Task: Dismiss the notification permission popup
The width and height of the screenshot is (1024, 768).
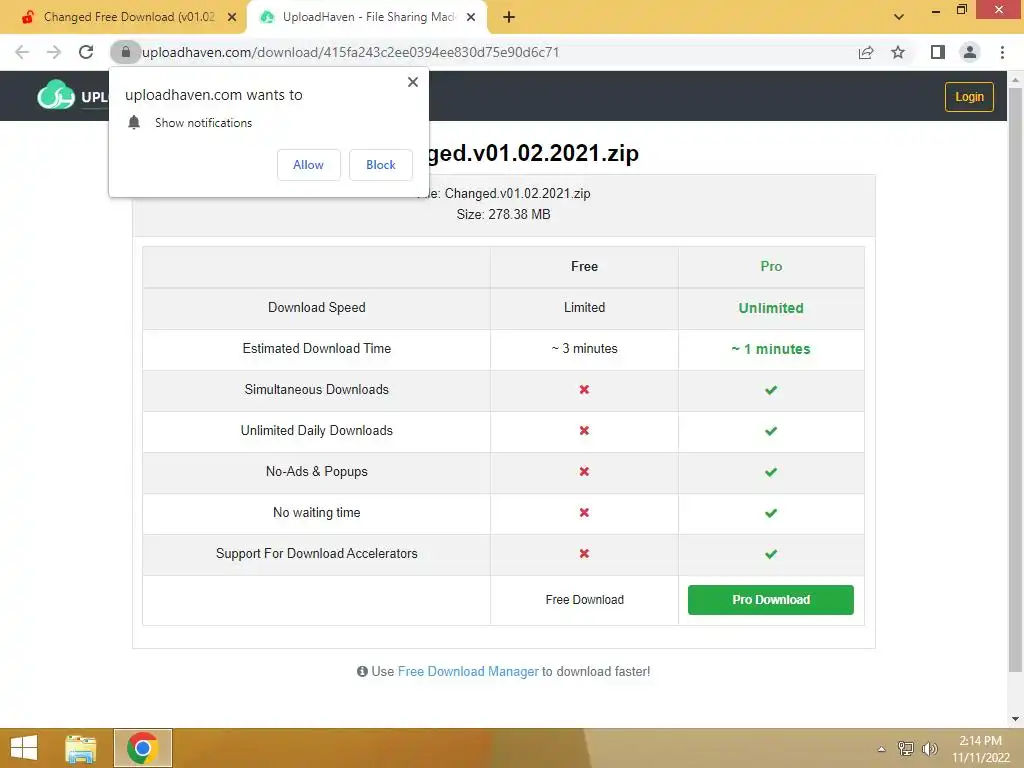Action: (413, 82)
